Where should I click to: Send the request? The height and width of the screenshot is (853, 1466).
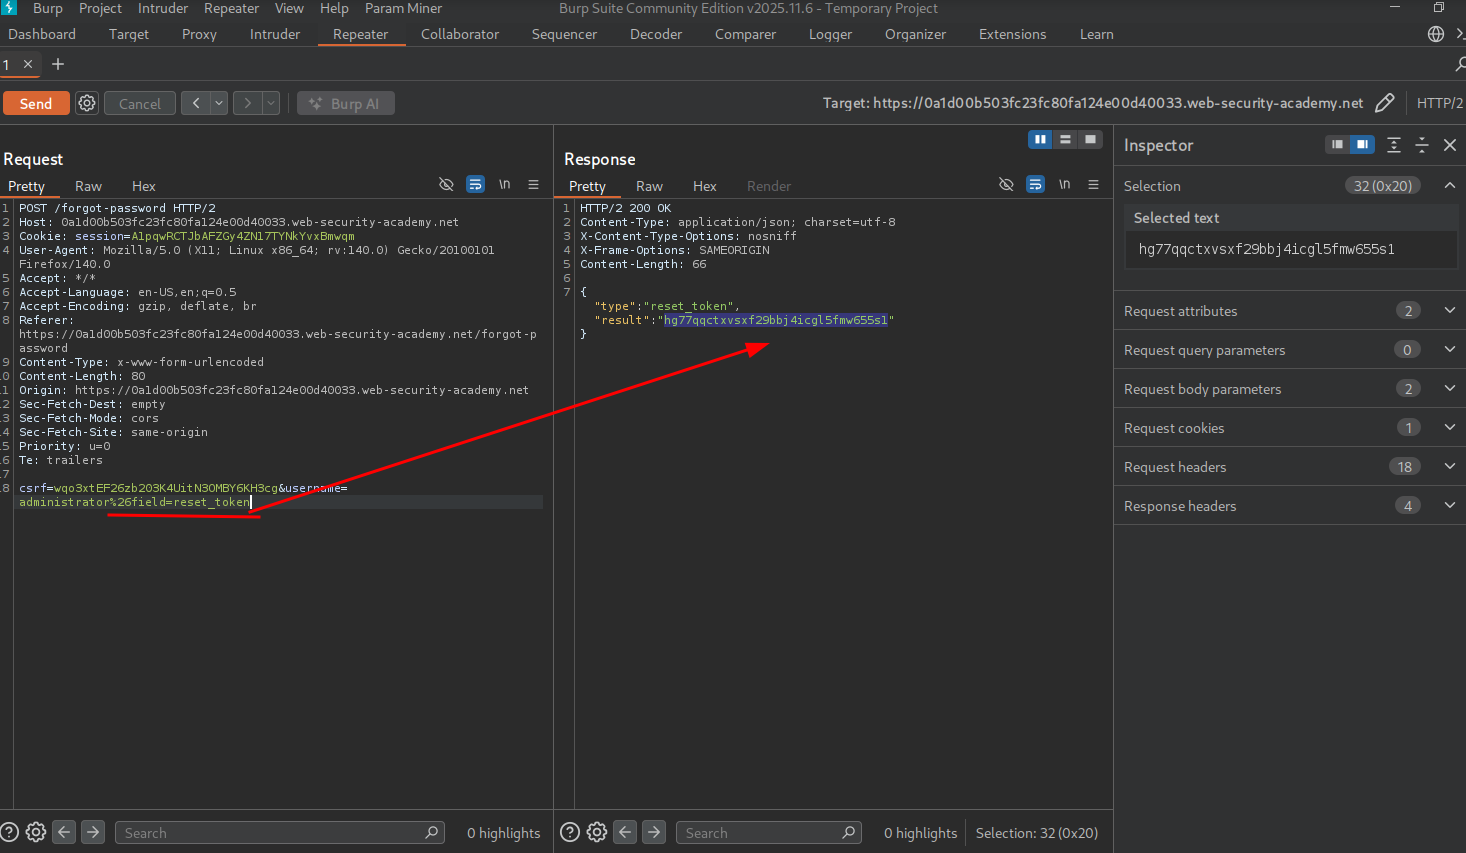tap(36, 103)
